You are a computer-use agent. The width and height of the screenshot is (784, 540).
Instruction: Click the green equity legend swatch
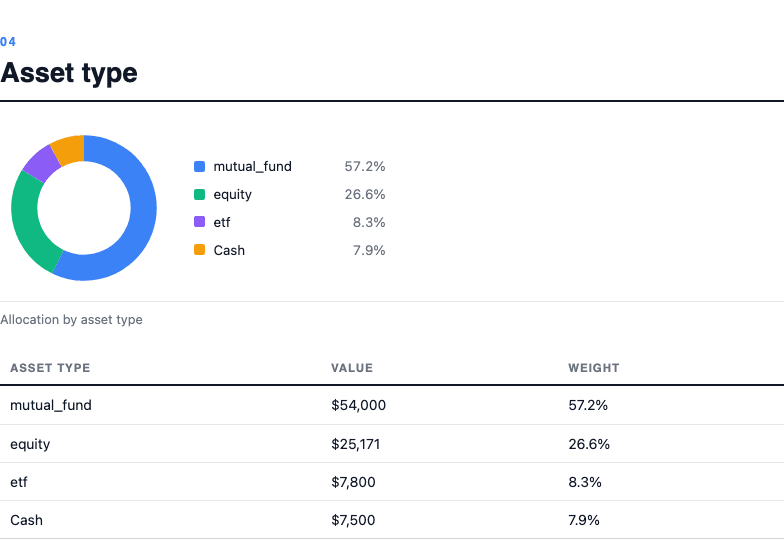click(x=200, y=194)
